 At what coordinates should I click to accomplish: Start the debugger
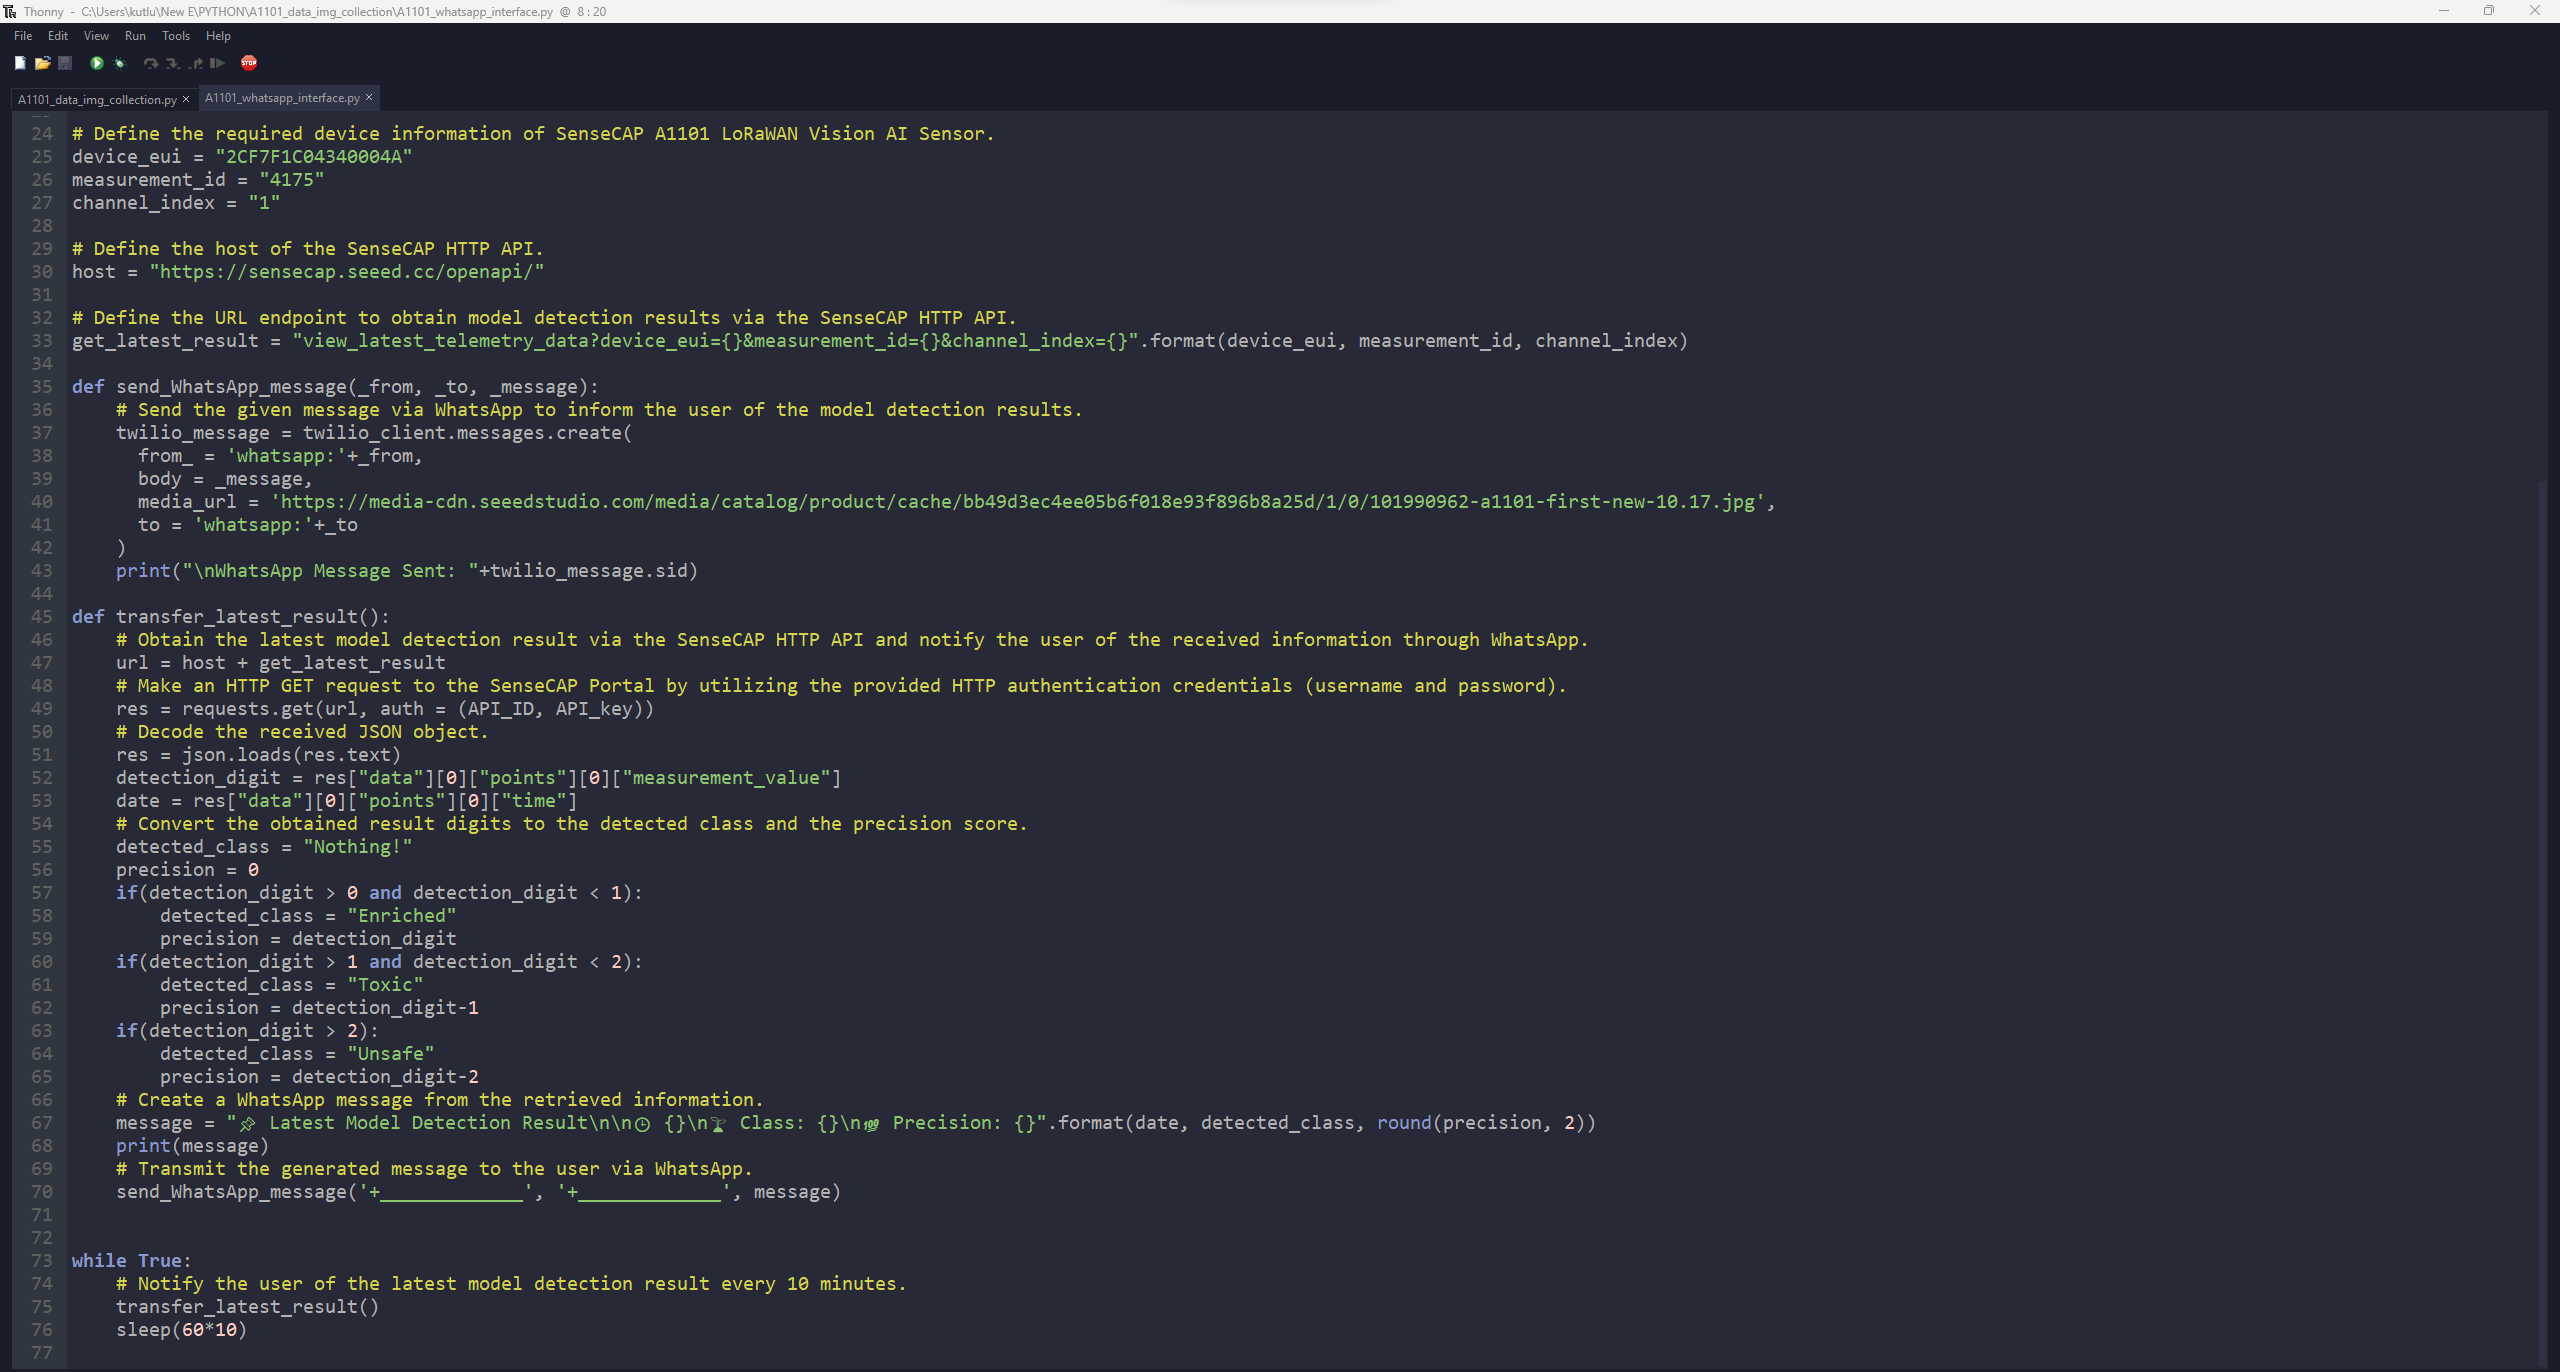[119, 63]
